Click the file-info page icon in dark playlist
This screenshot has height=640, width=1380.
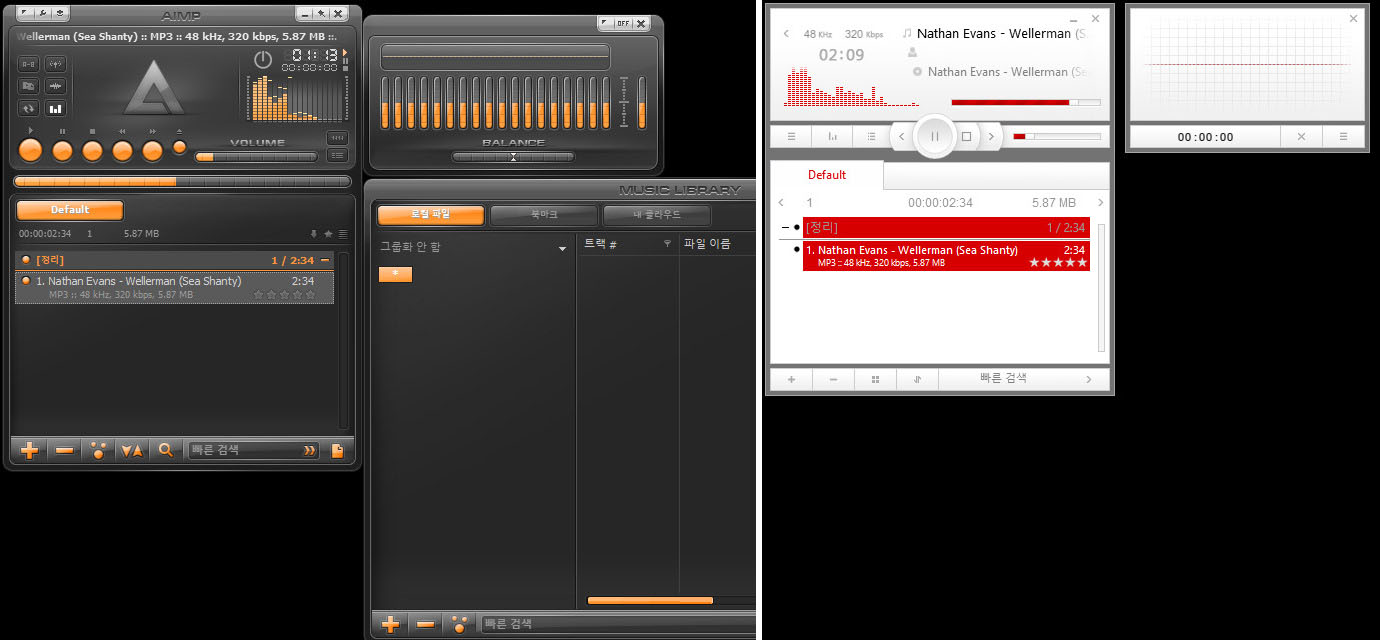(337, 451)
